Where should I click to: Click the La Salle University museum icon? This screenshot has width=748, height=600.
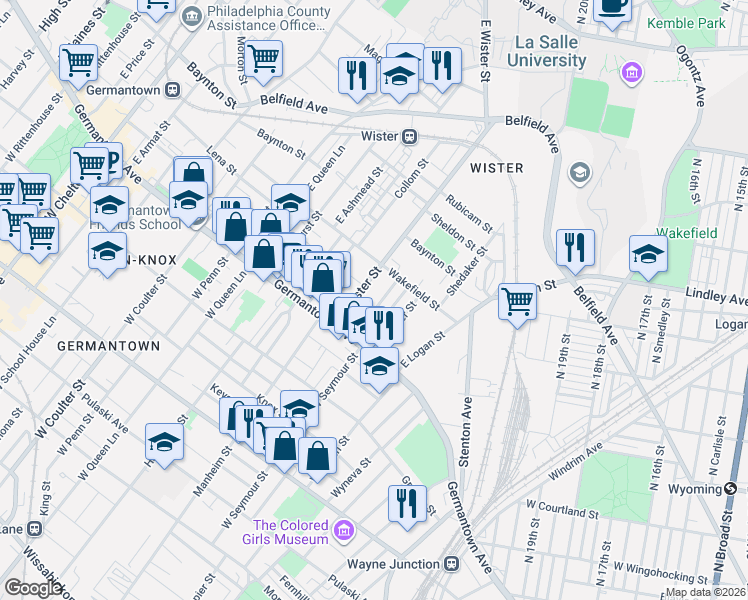pos(632,73)
